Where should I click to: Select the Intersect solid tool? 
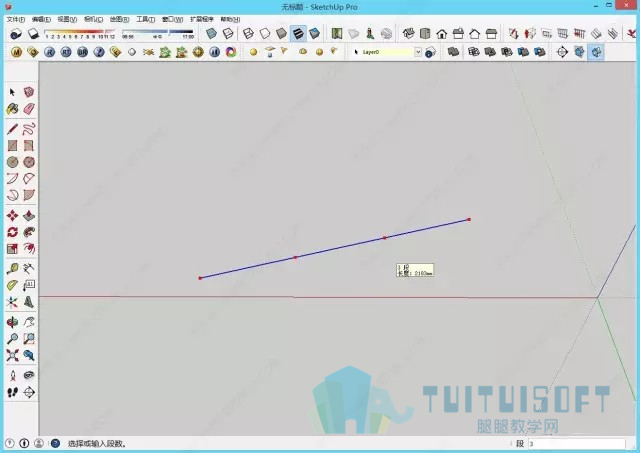pos(473,52)
